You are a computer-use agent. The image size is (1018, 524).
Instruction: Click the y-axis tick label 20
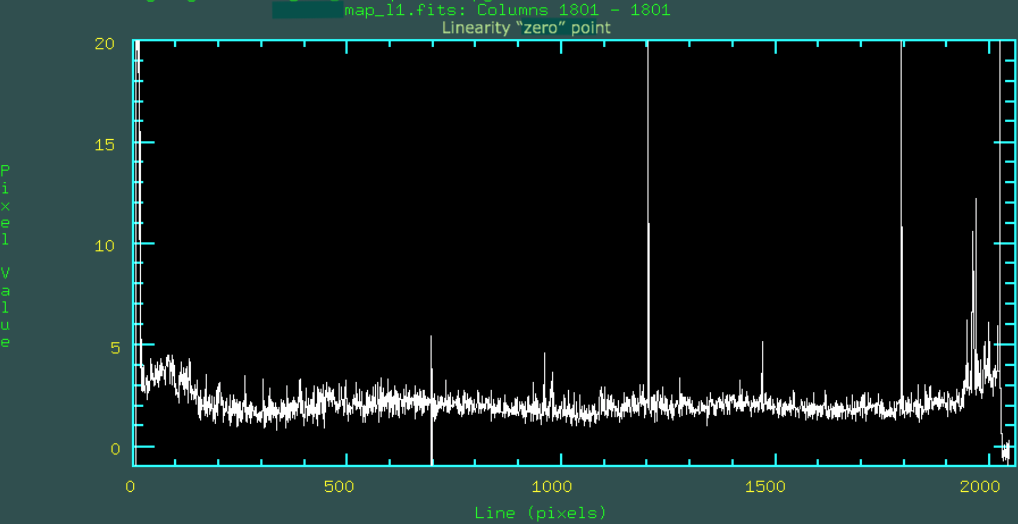pos(105,44)
